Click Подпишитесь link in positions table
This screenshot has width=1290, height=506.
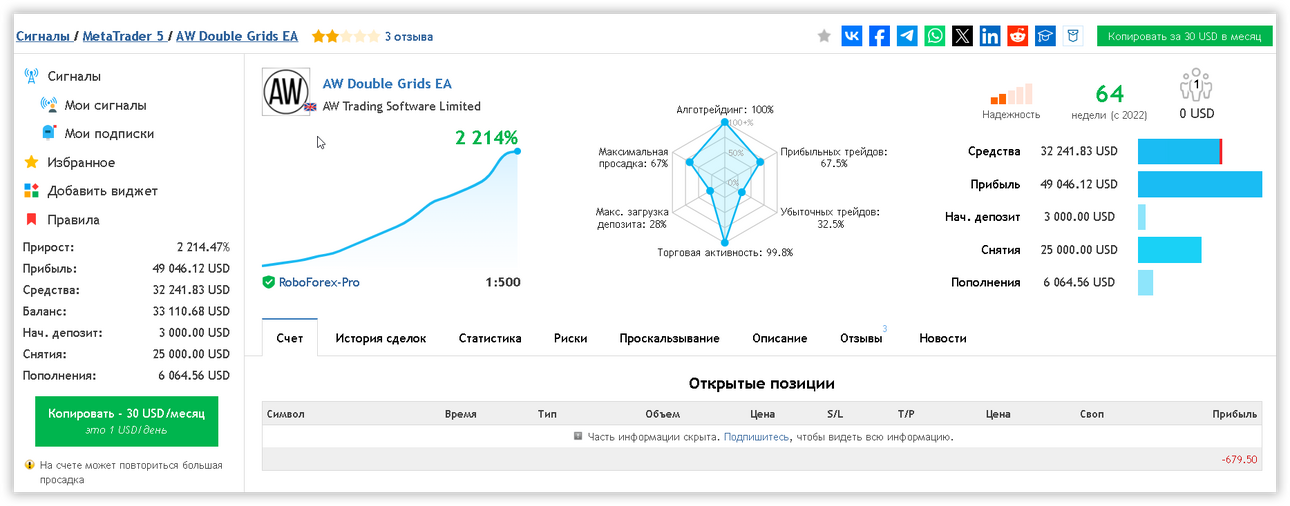[x=756, y=437]
